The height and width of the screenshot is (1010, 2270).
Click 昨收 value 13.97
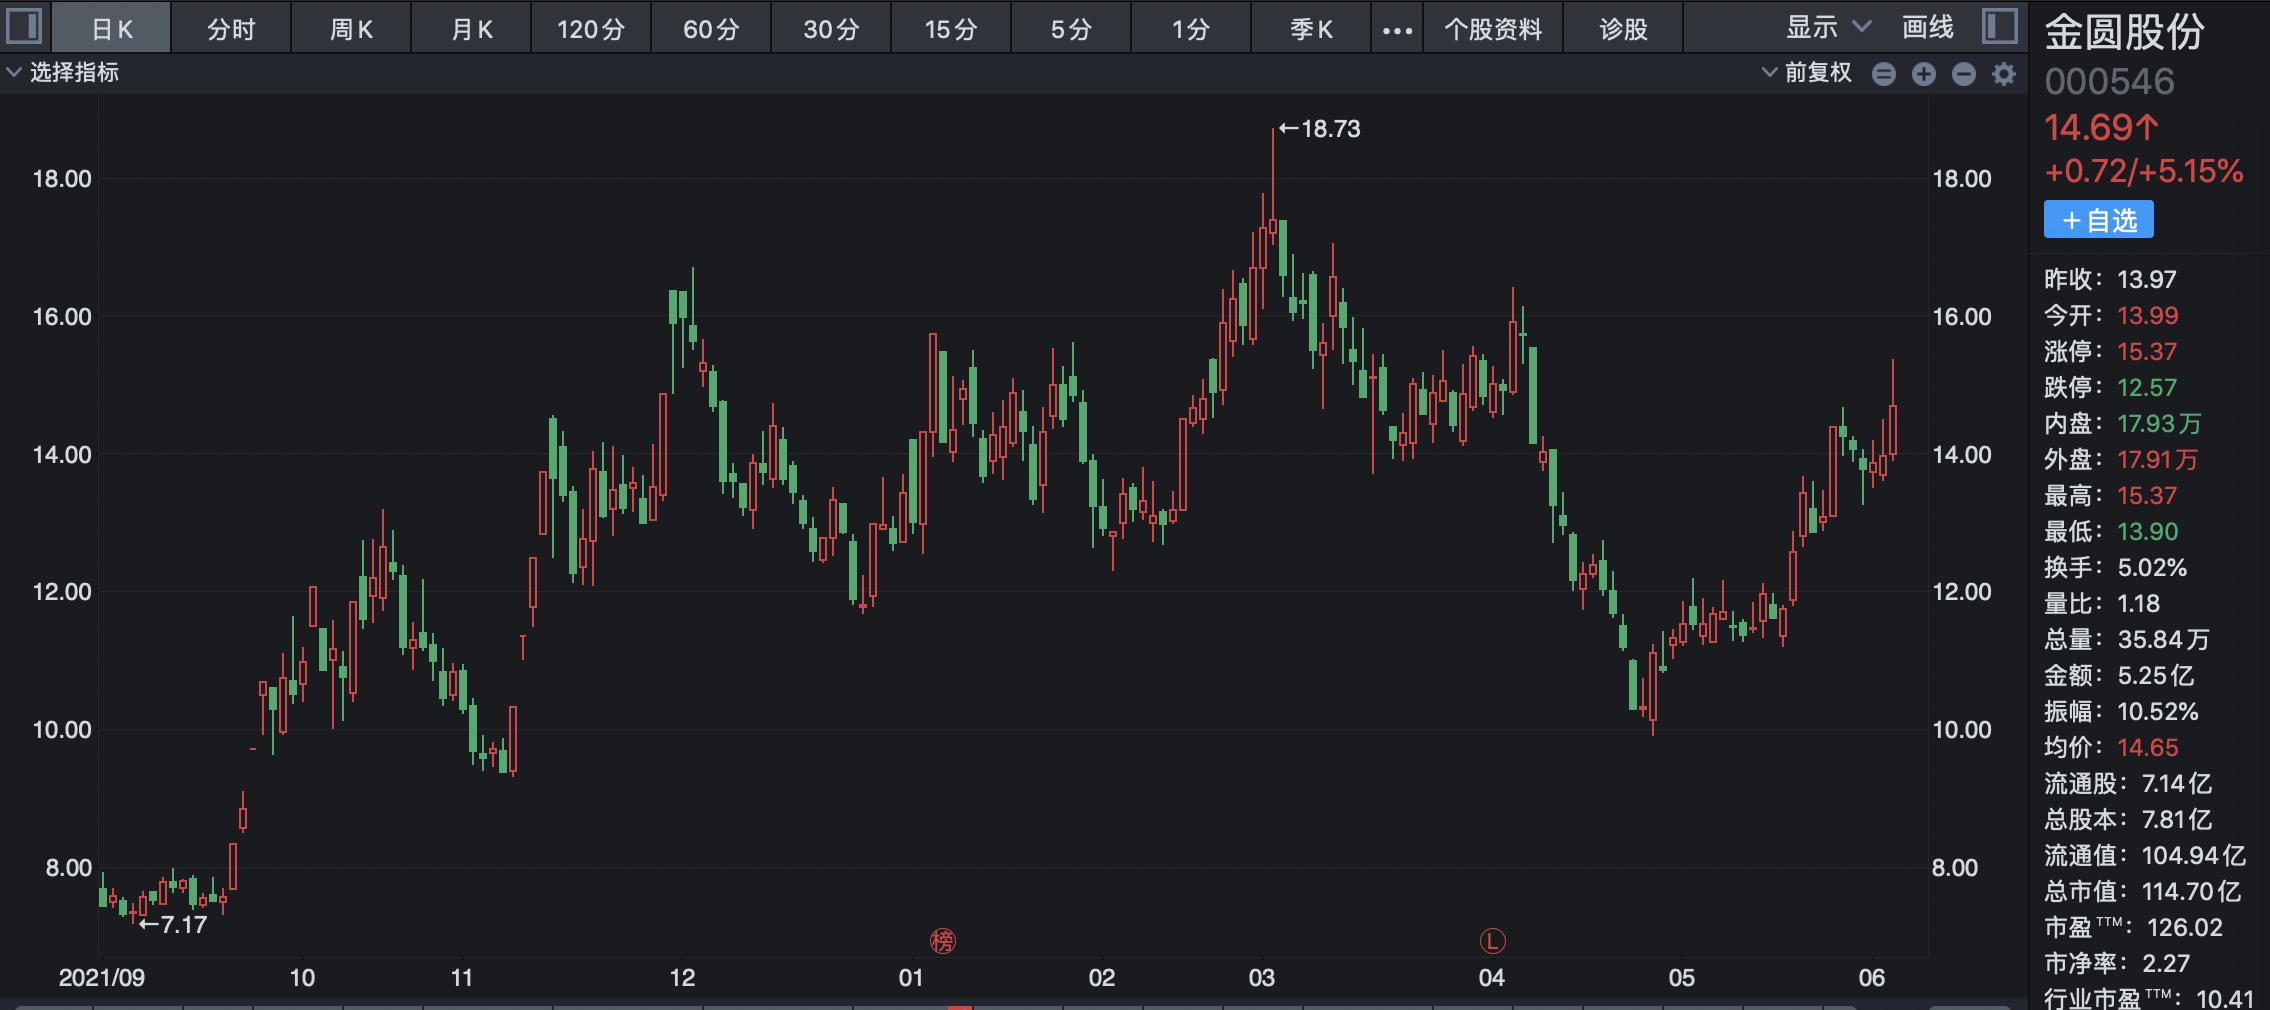tap(2147, 279)
